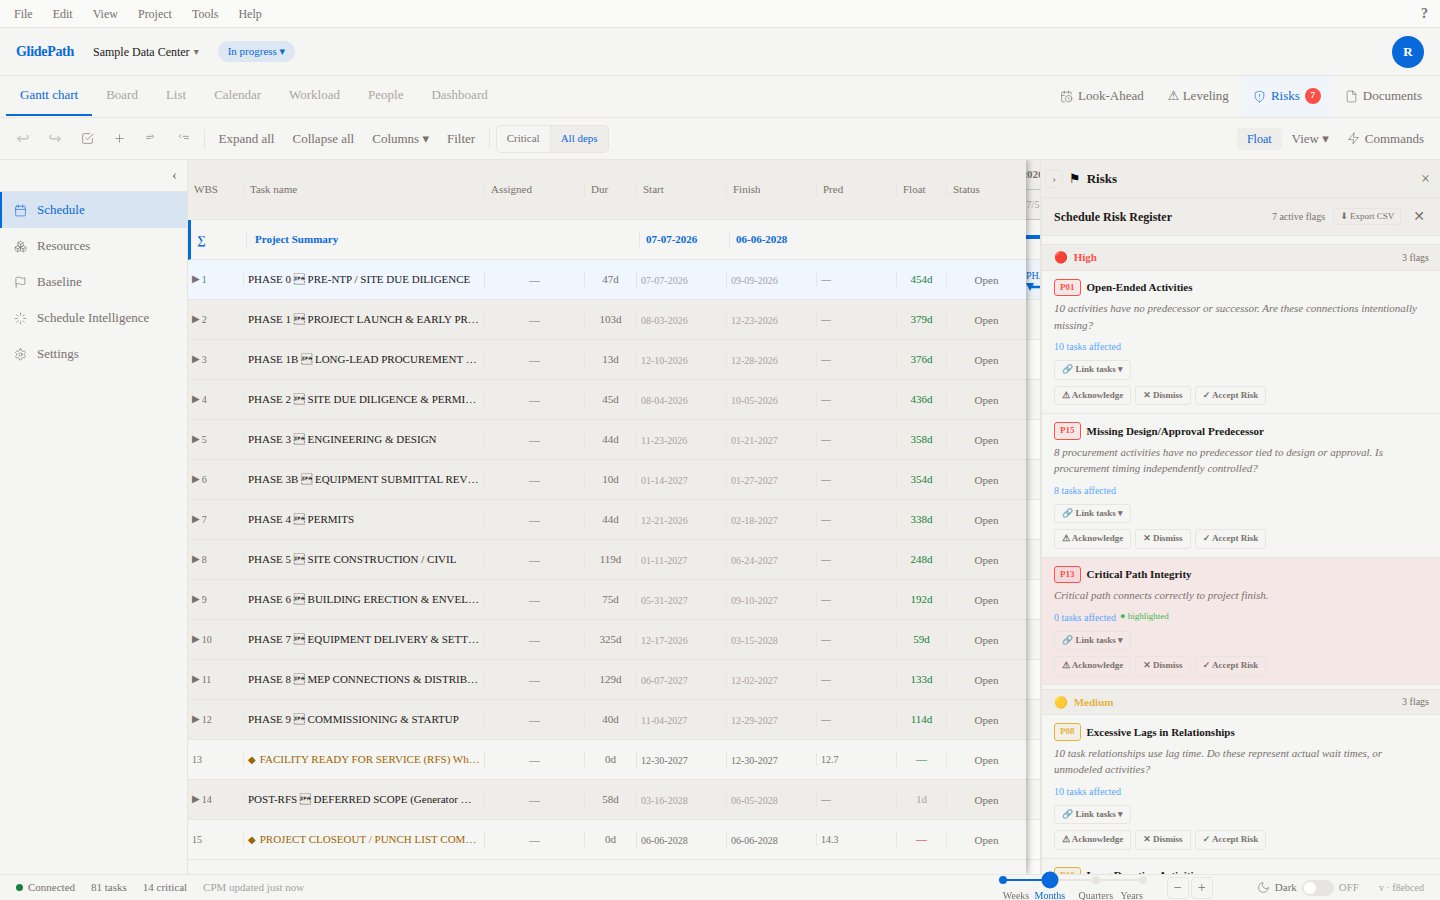Screen dimensions: 1440x900
Task: Toggle the All deps filter
Action: click(579, 139)
